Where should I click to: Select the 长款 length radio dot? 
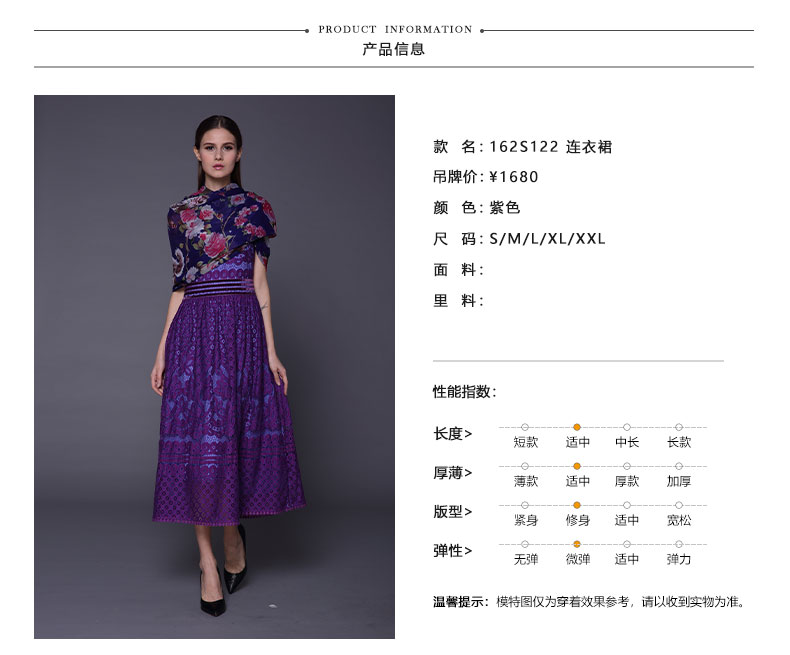tap(679, 427)
